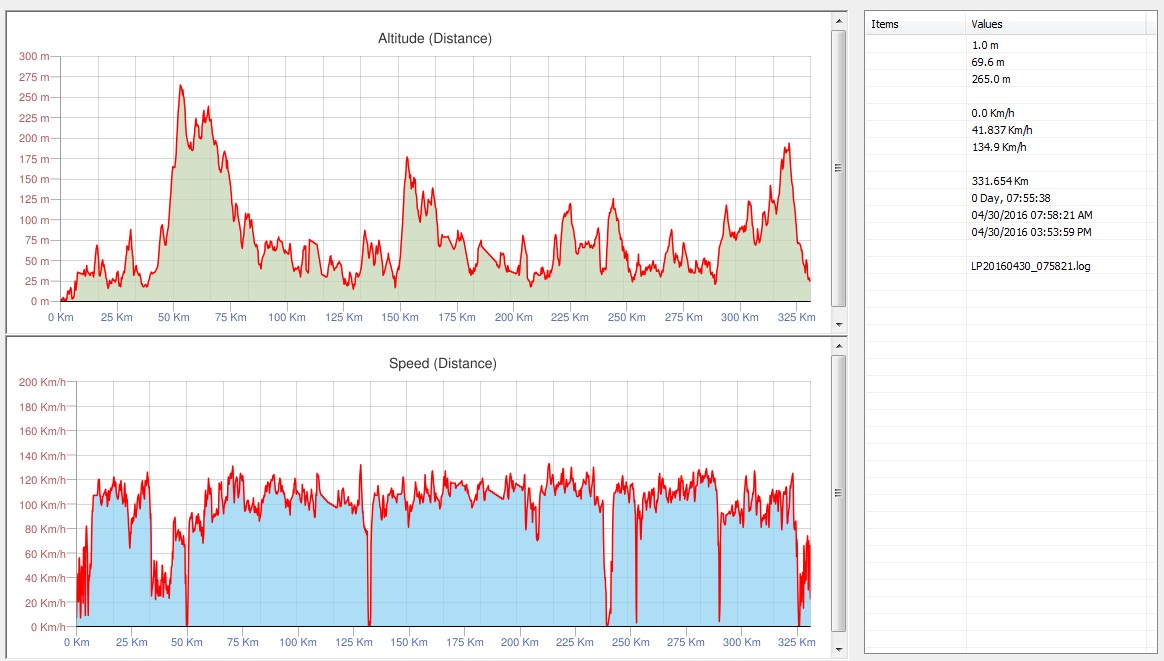Select the 03:53:59 PM end time row
1164x661 pixels.
point(1031,232)
